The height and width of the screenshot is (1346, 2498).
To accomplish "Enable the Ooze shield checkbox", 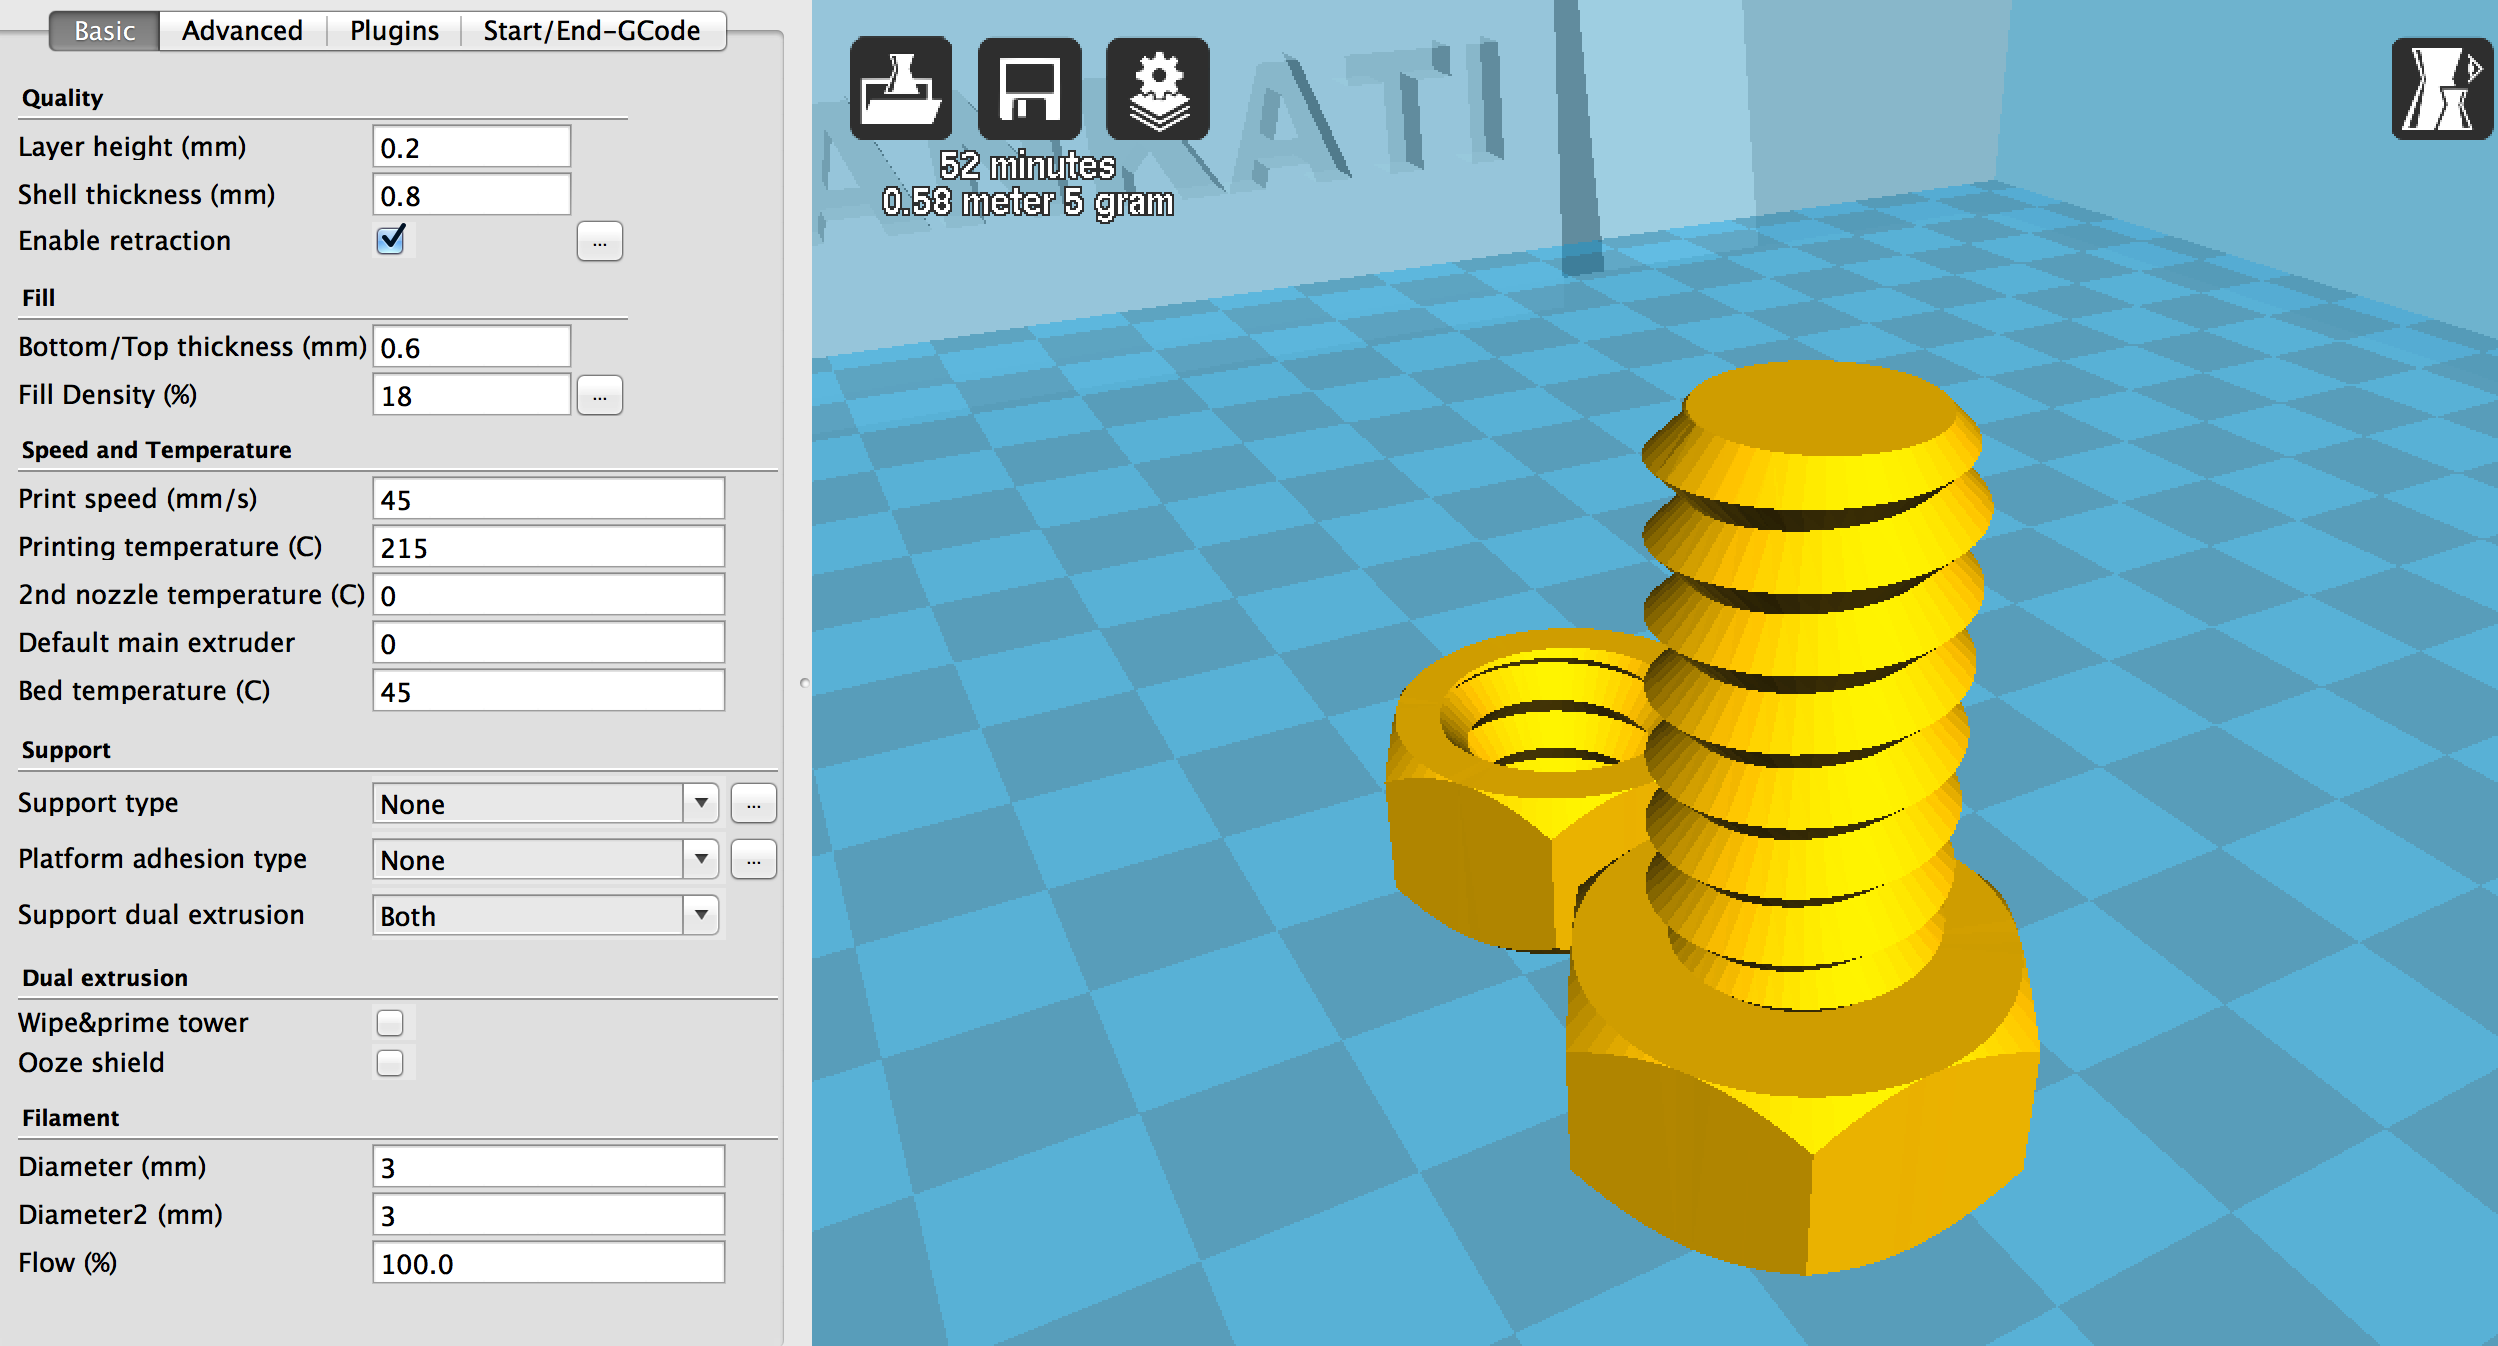I will pos(390,1062).
